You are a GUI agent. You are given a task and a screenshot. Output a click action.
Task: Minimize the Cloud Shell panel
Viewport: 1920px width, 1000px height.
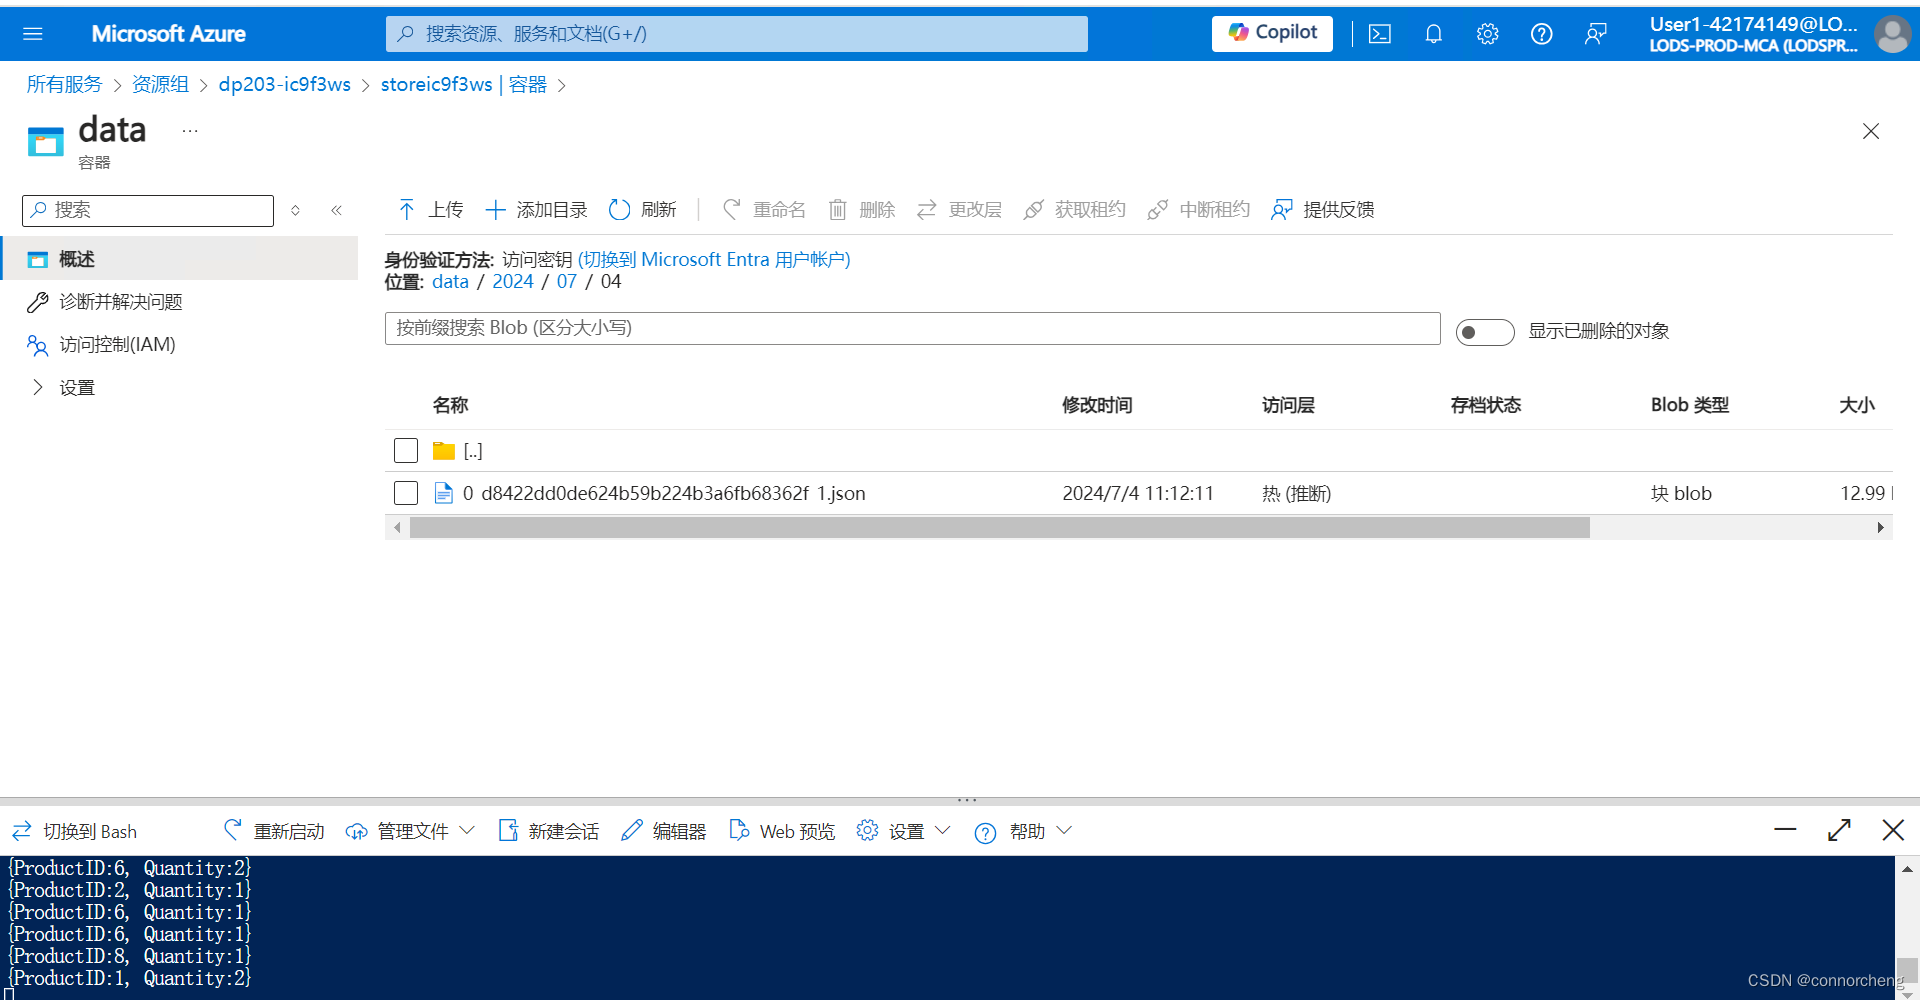tap(1785, 830)
